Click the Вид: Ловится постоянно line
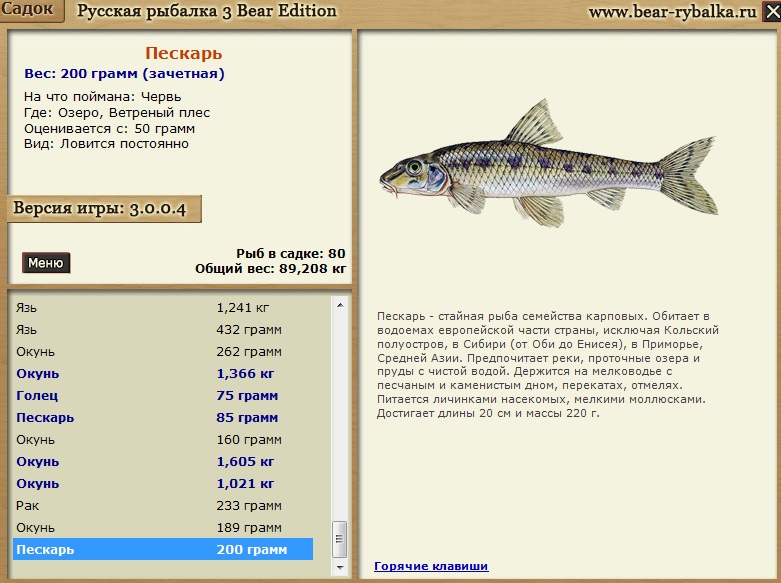This screenshot has width=781, height=583. tap(107, 144)
